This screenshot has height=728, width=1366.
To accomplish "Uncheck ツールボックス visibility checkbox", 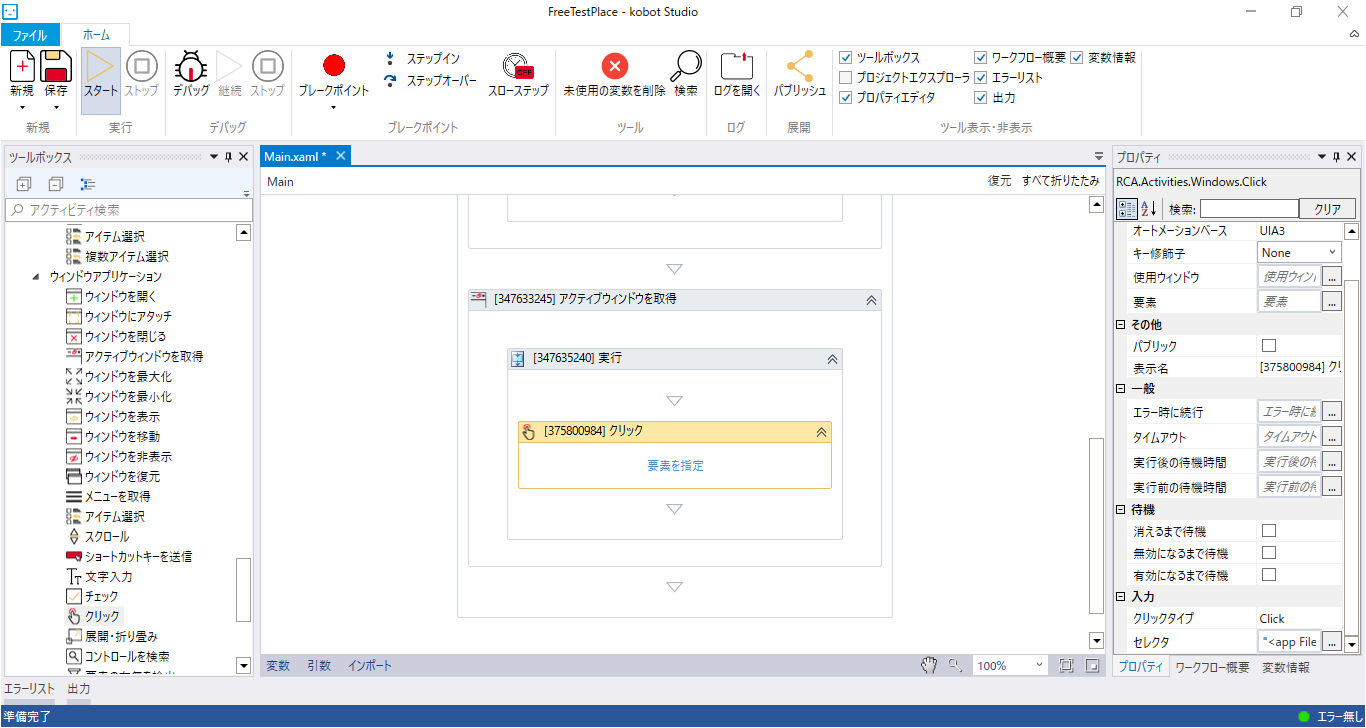I will pos(846,57).
